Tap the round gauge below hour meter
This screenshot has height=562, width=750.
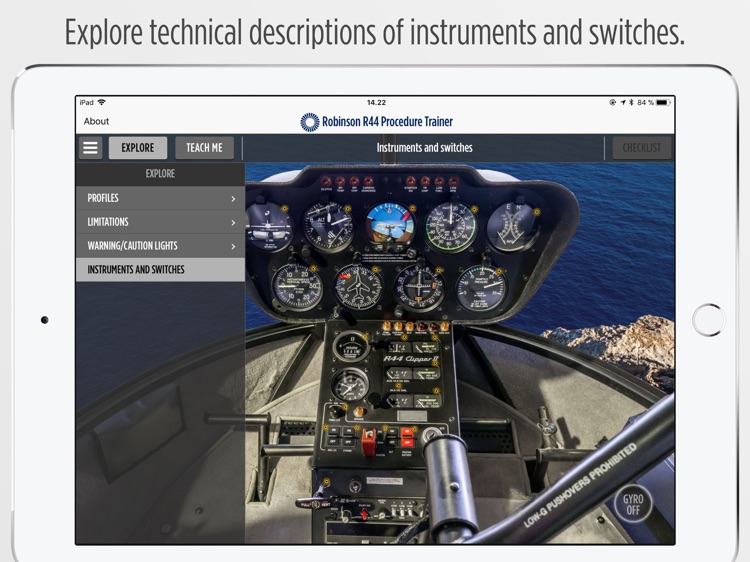pos(351,386)
